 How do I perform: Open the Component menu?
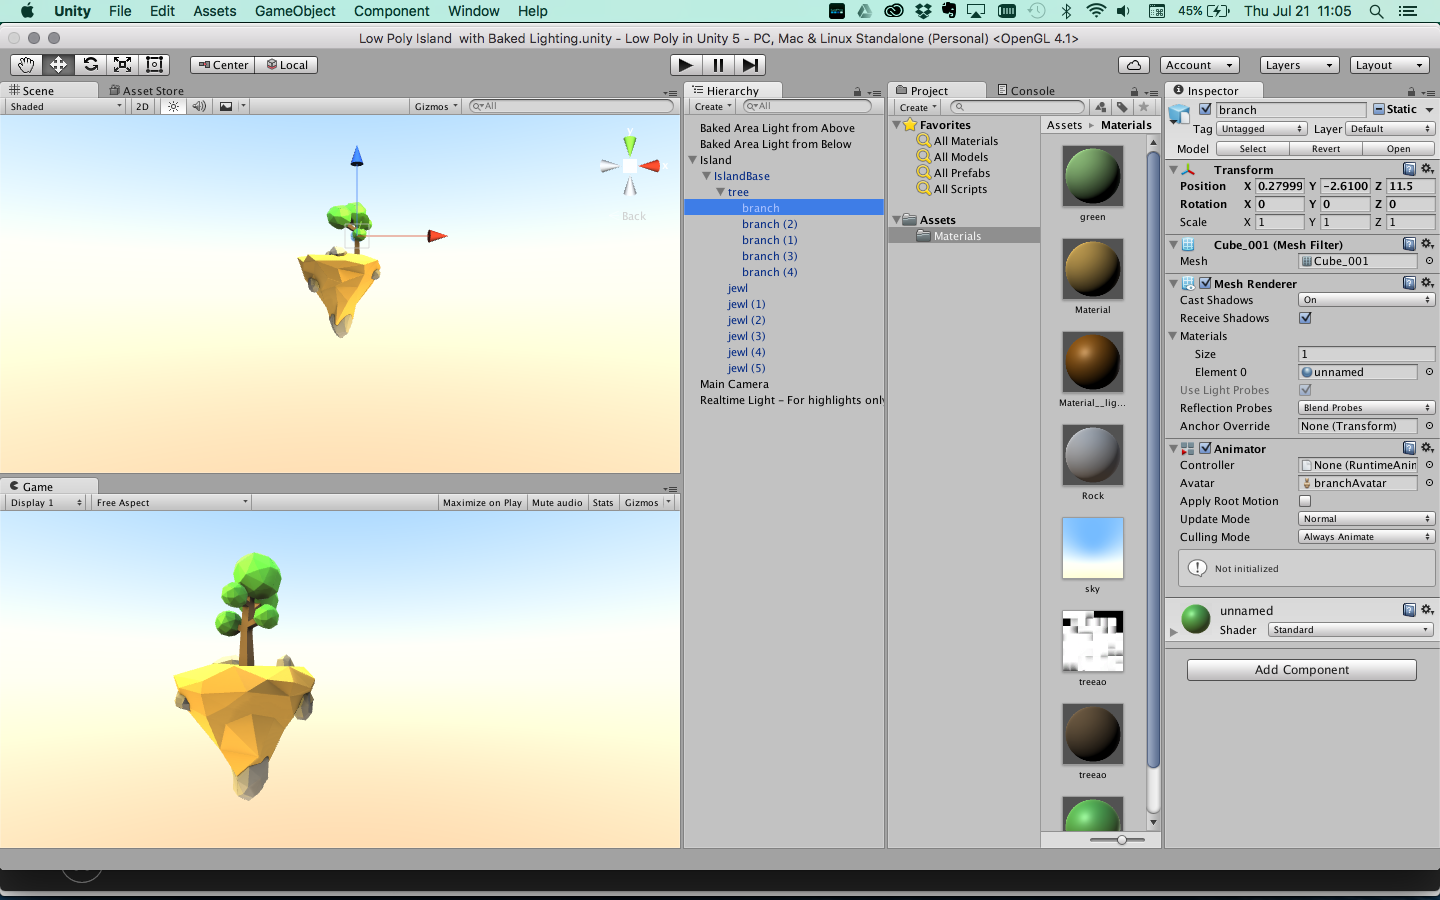[x=391, y=11]
